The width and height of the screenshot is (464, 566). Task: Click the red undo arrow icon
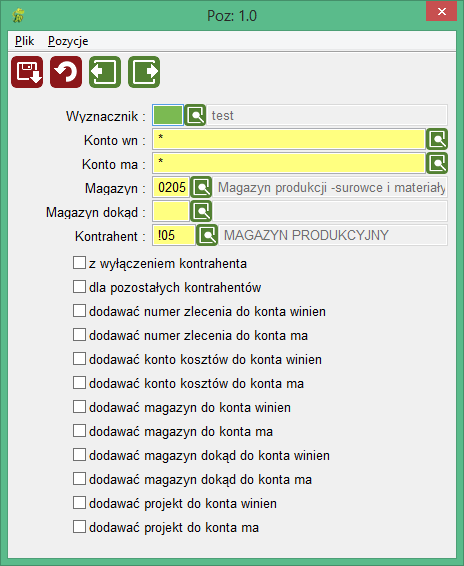pos(66,72)
